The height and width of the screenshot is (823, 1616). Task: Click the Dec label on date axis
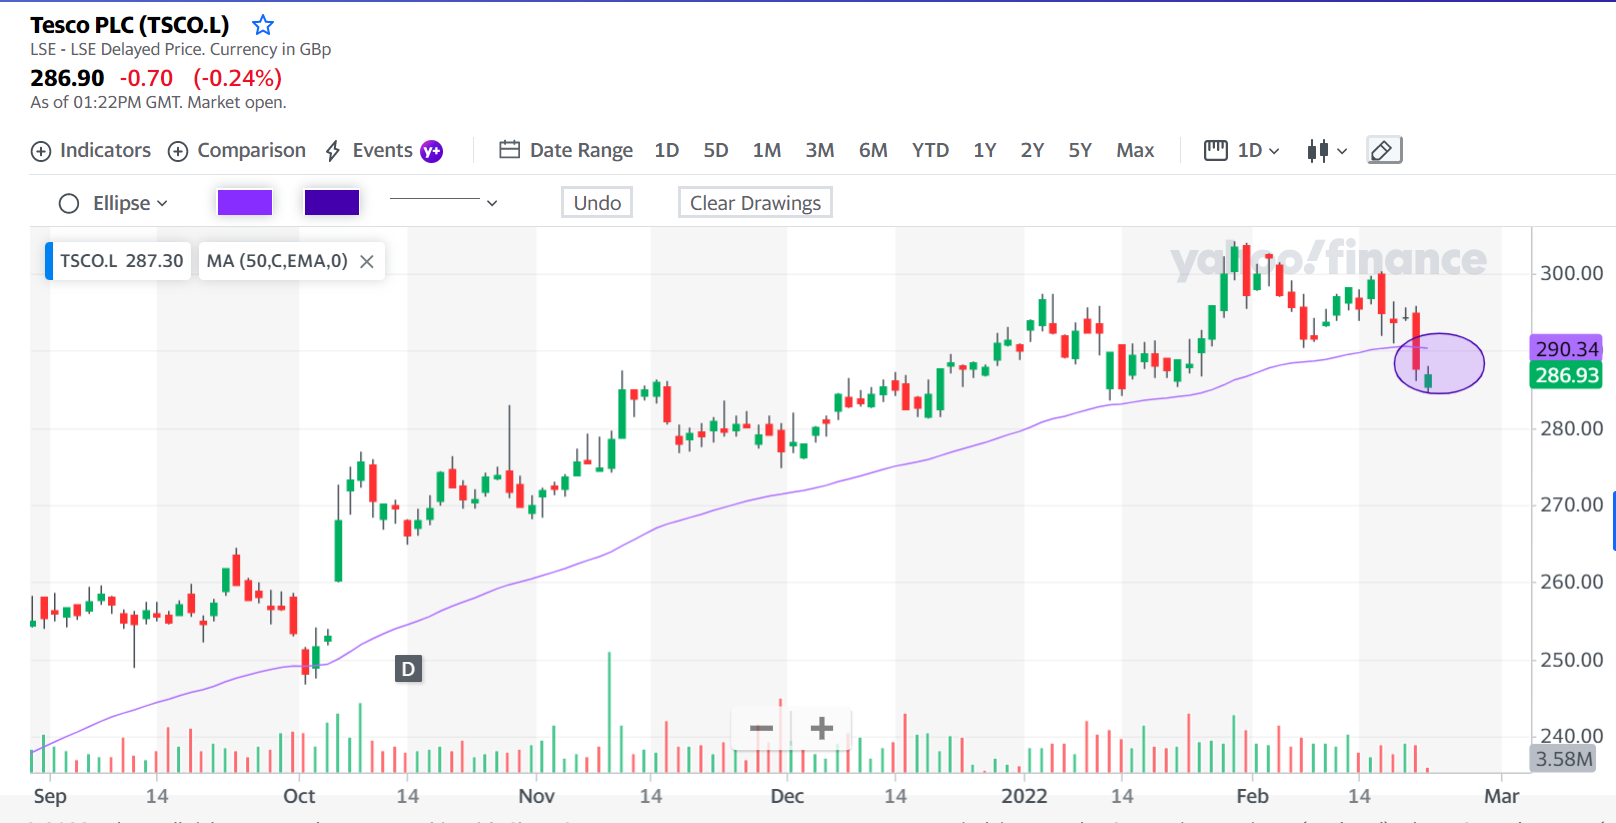[x=787, y=796]
